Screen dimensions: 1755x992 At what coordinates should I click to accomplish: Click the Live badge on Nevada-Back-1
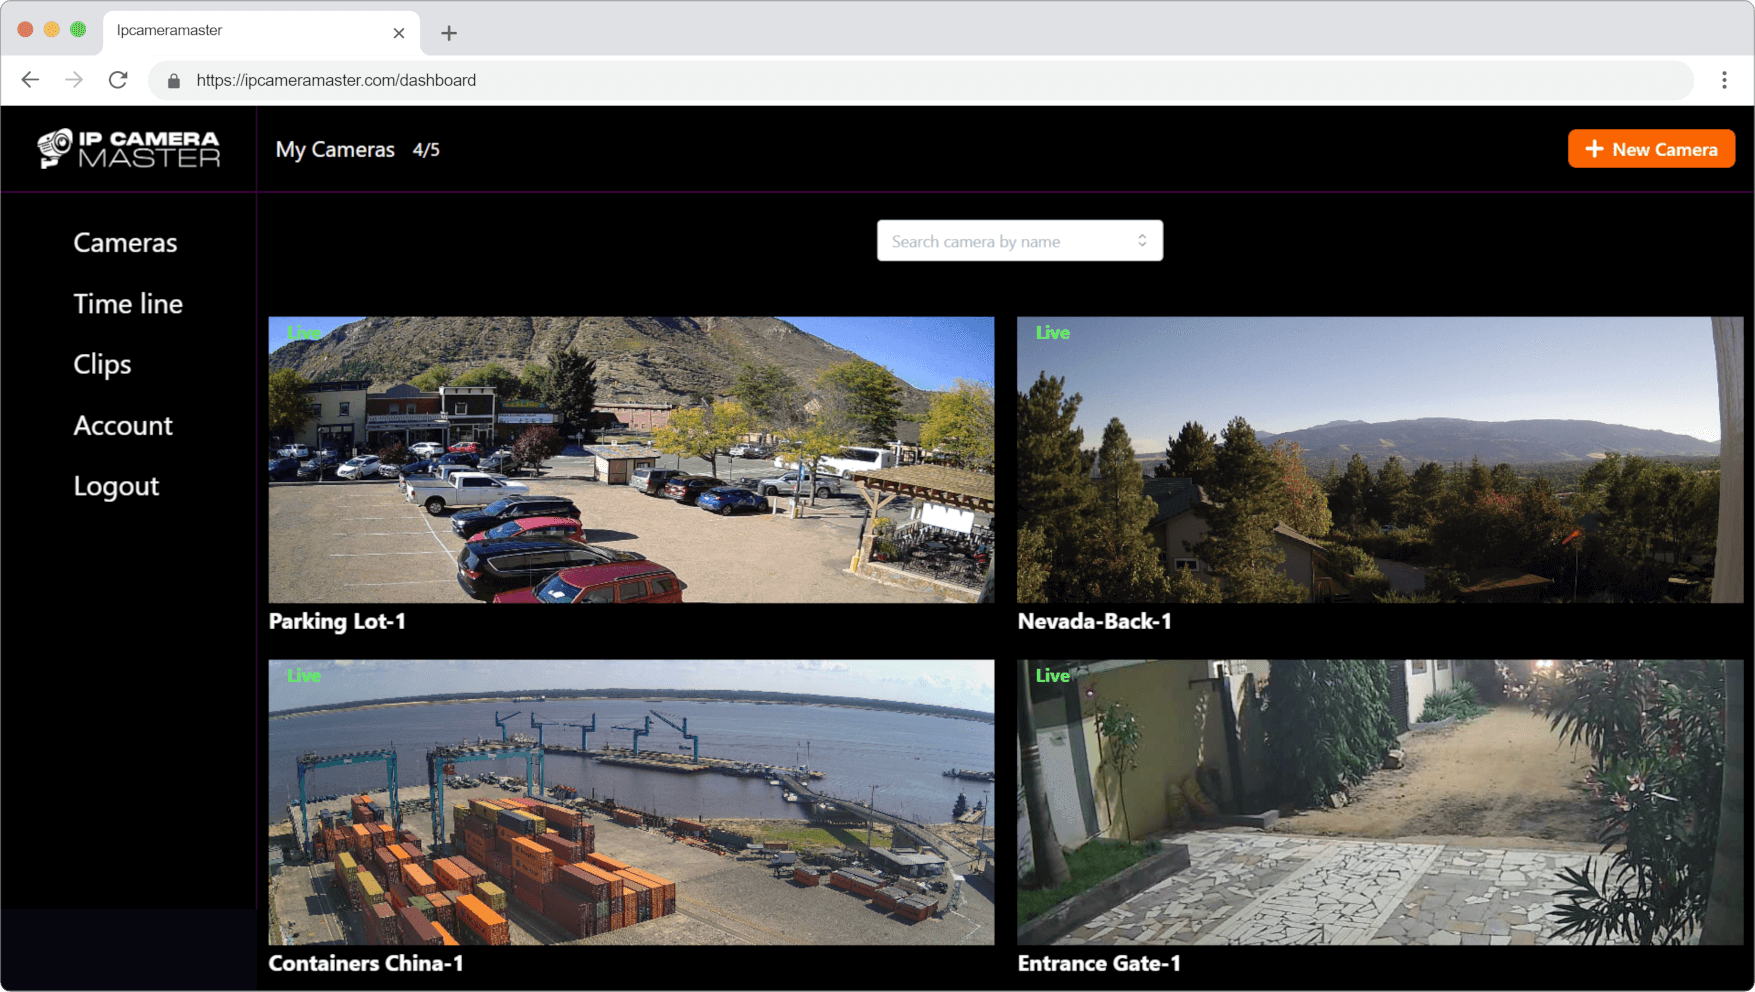(1052, 333)
